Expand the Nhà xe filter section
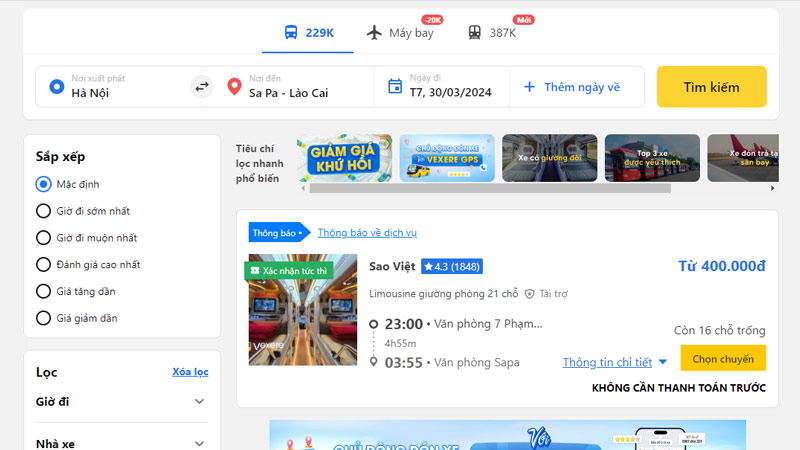Image resolution: width=800 pixels, height=450 pixels. 199,443
